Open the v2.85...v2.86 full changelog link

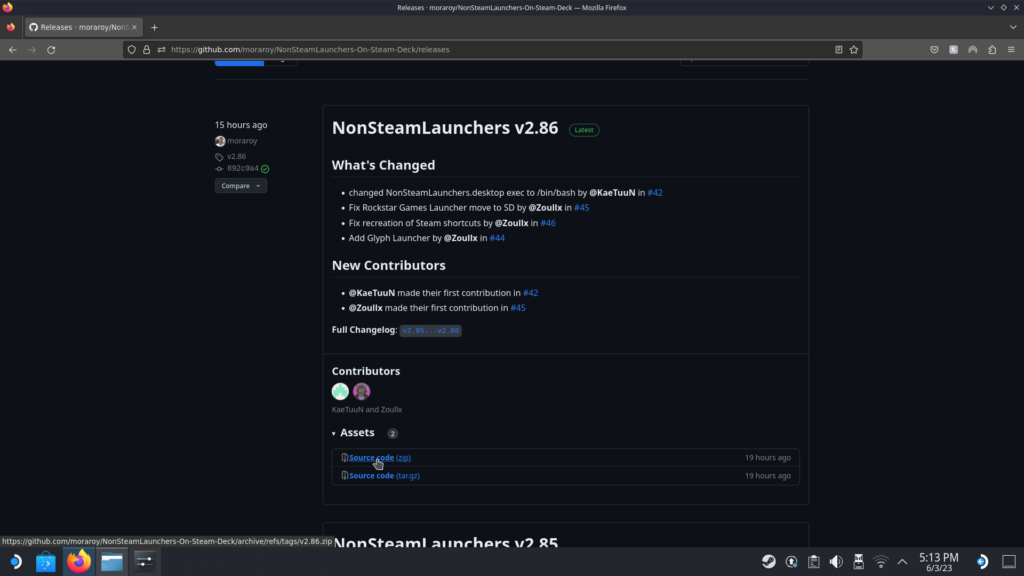[x=430, y=330]
